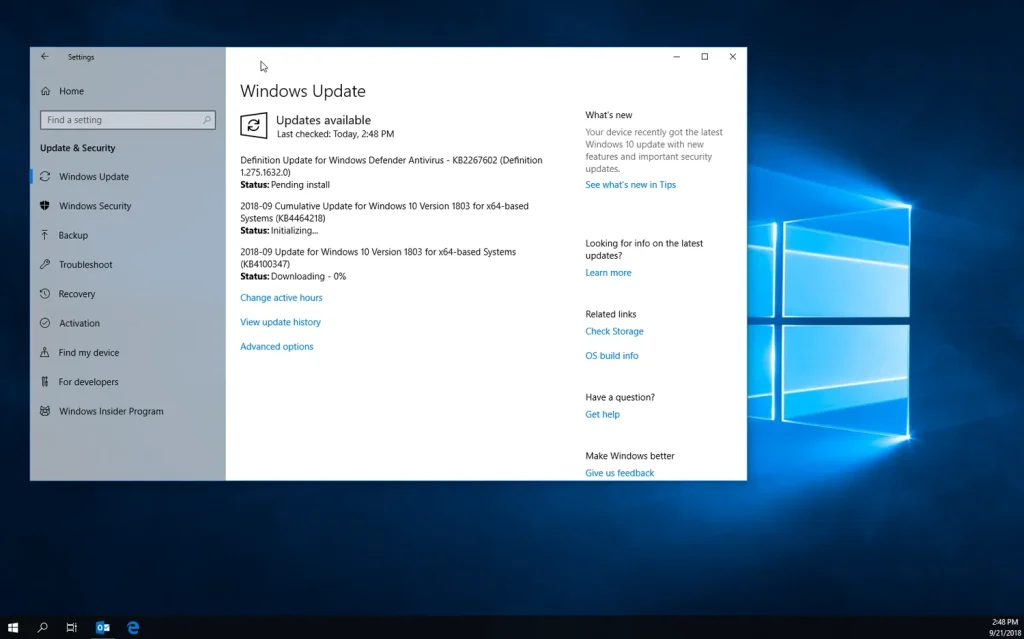Click the For developers tools icon
The width and height of the screenshot is (1024, 639).
point(45,382)
